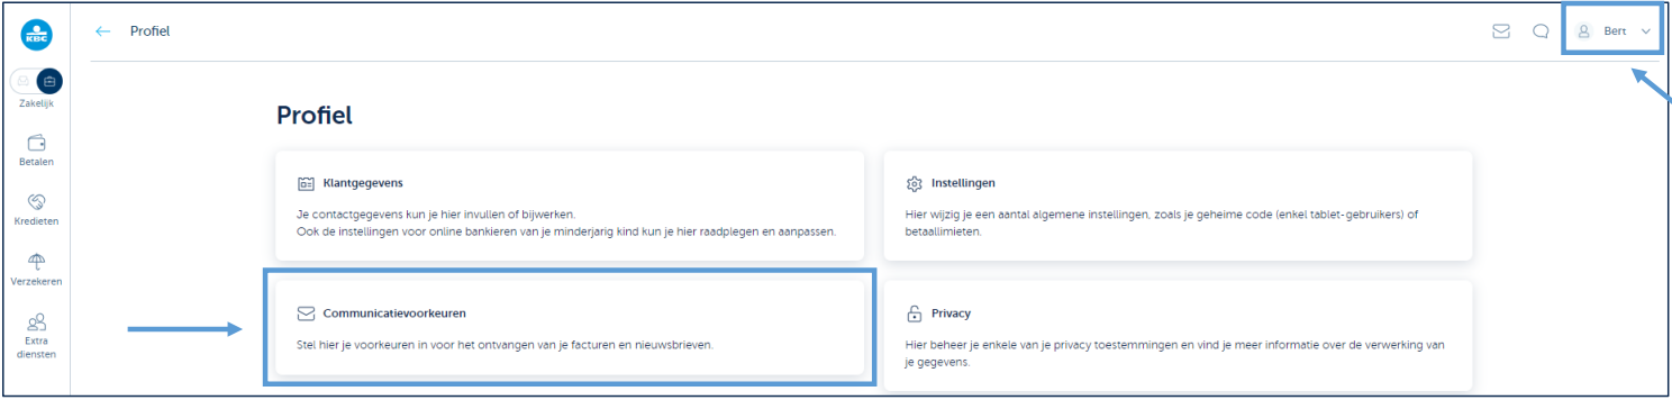
Task: Switch to the private profile toggle side
Action: pyautogui.click(x=24, y=81)
